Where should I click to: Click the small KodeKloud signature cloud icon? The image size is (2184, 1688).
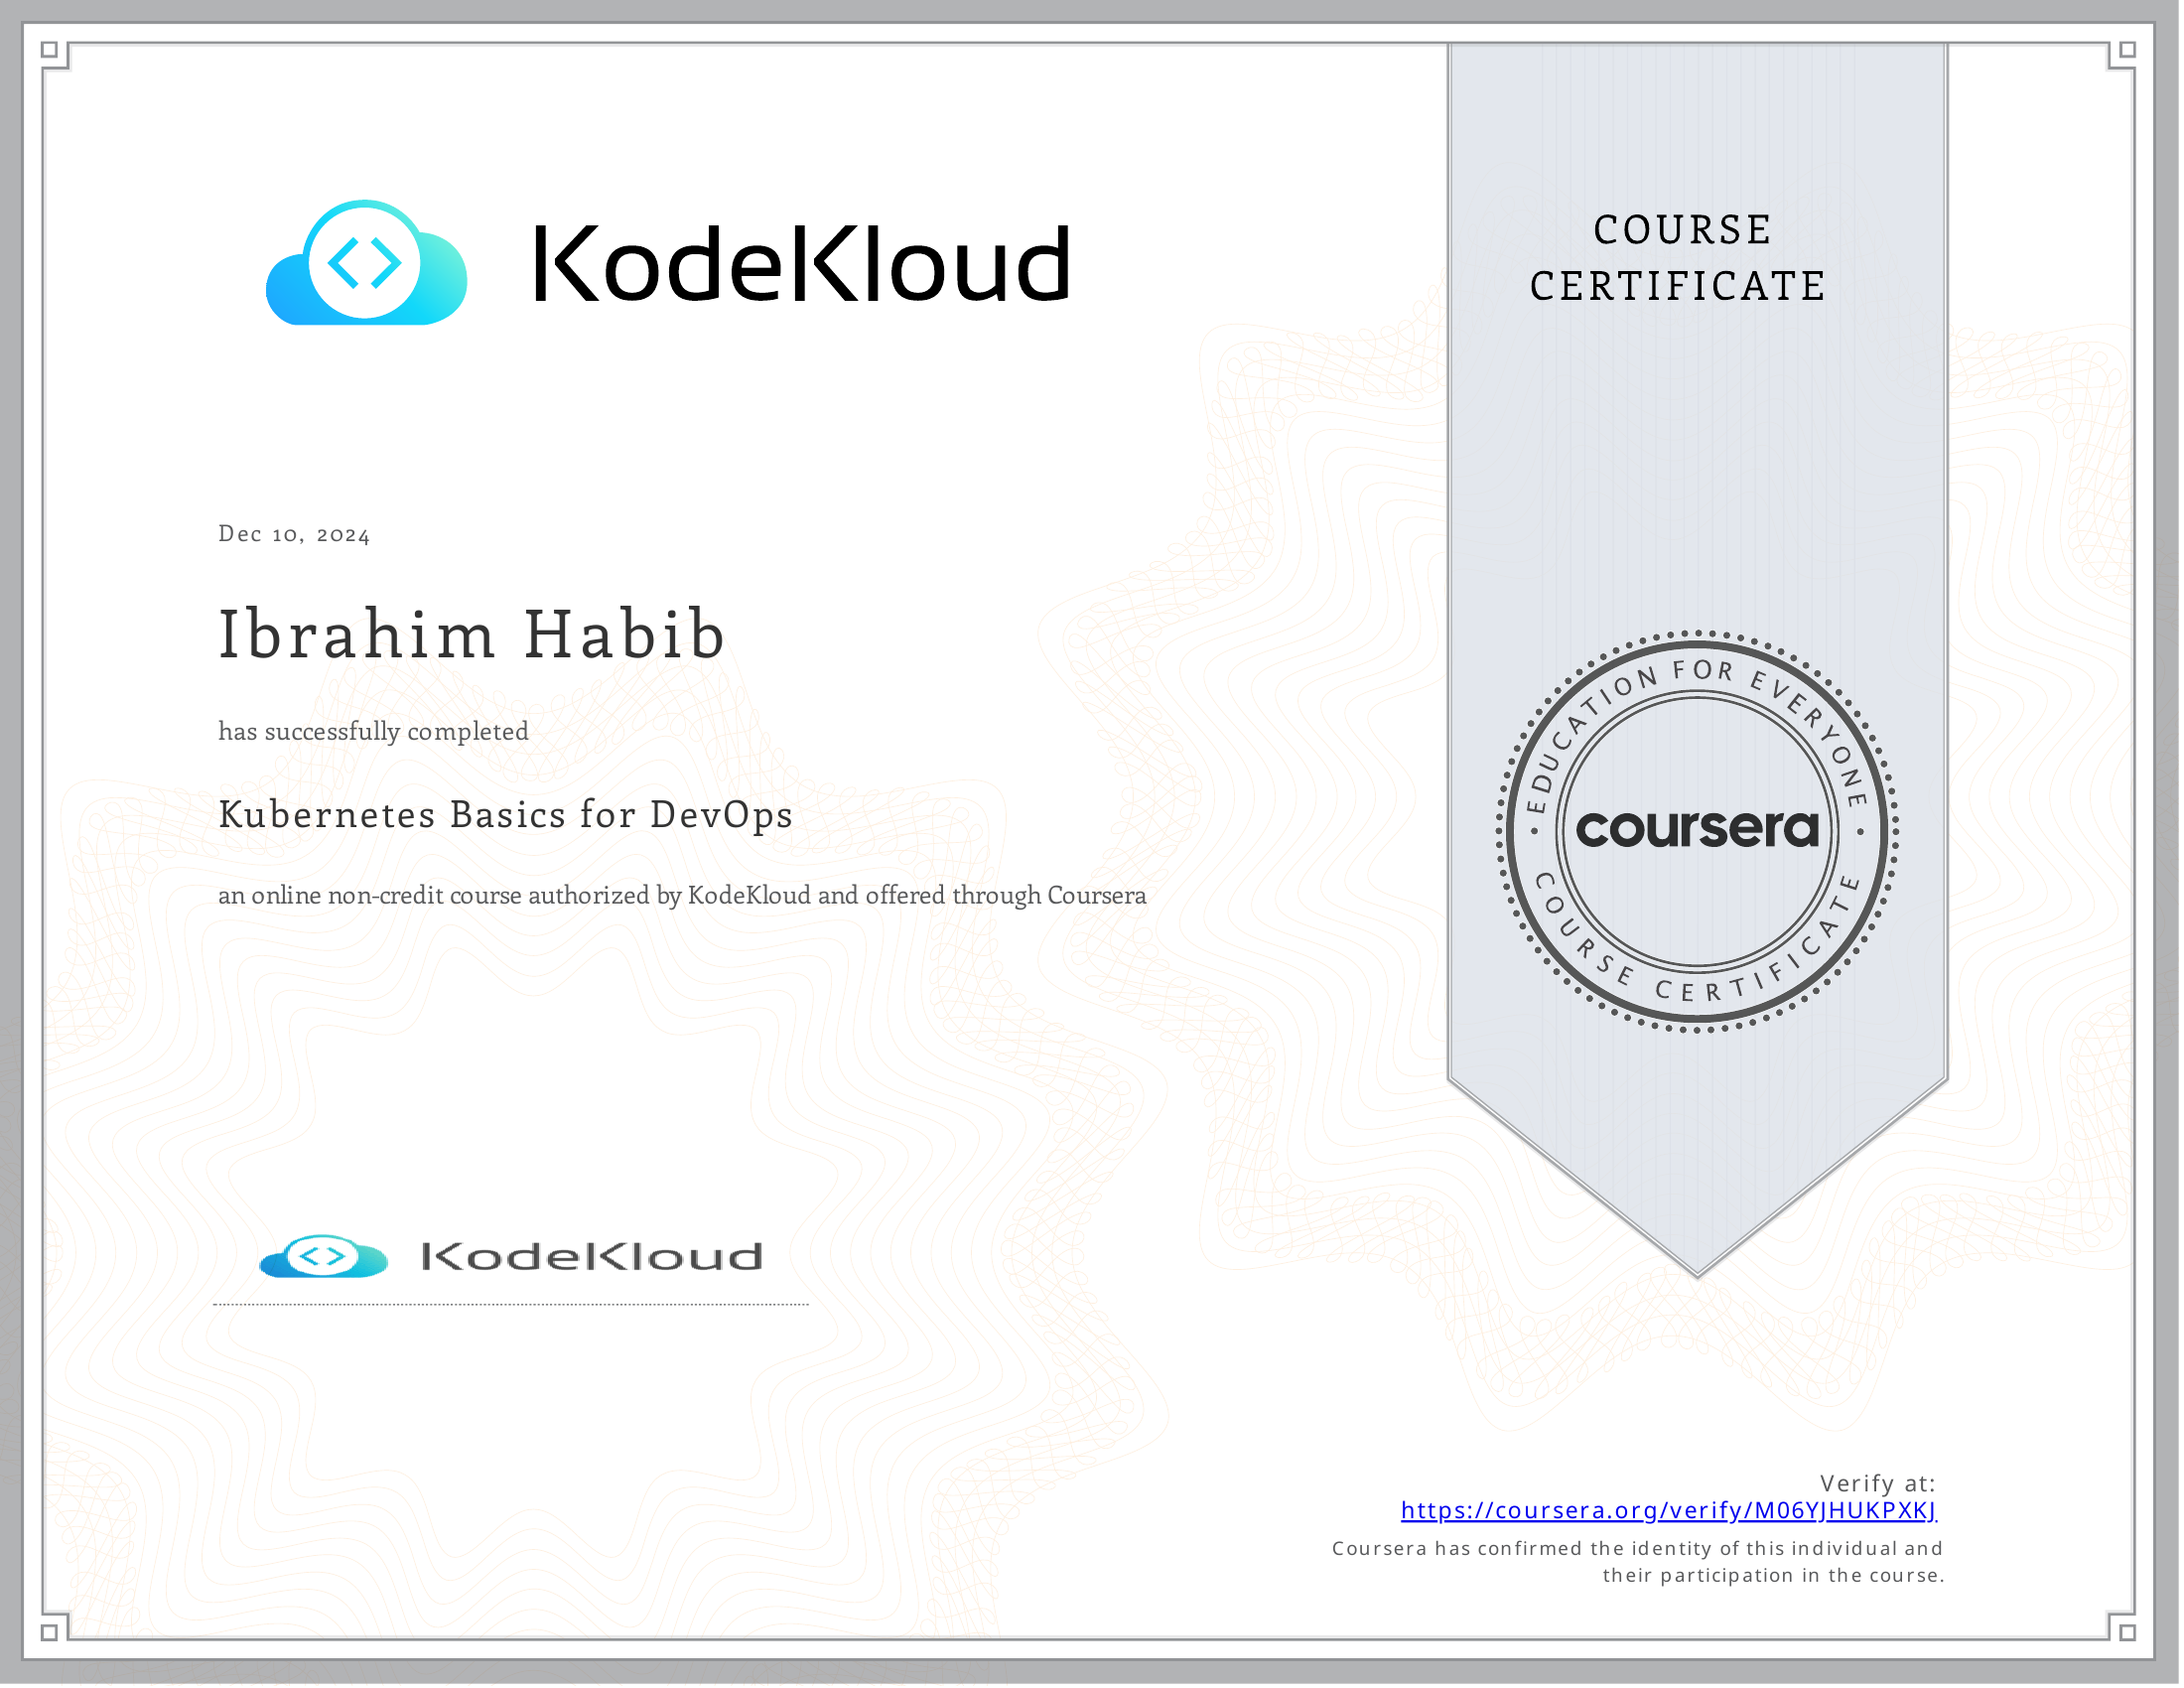coord(323,1258)
